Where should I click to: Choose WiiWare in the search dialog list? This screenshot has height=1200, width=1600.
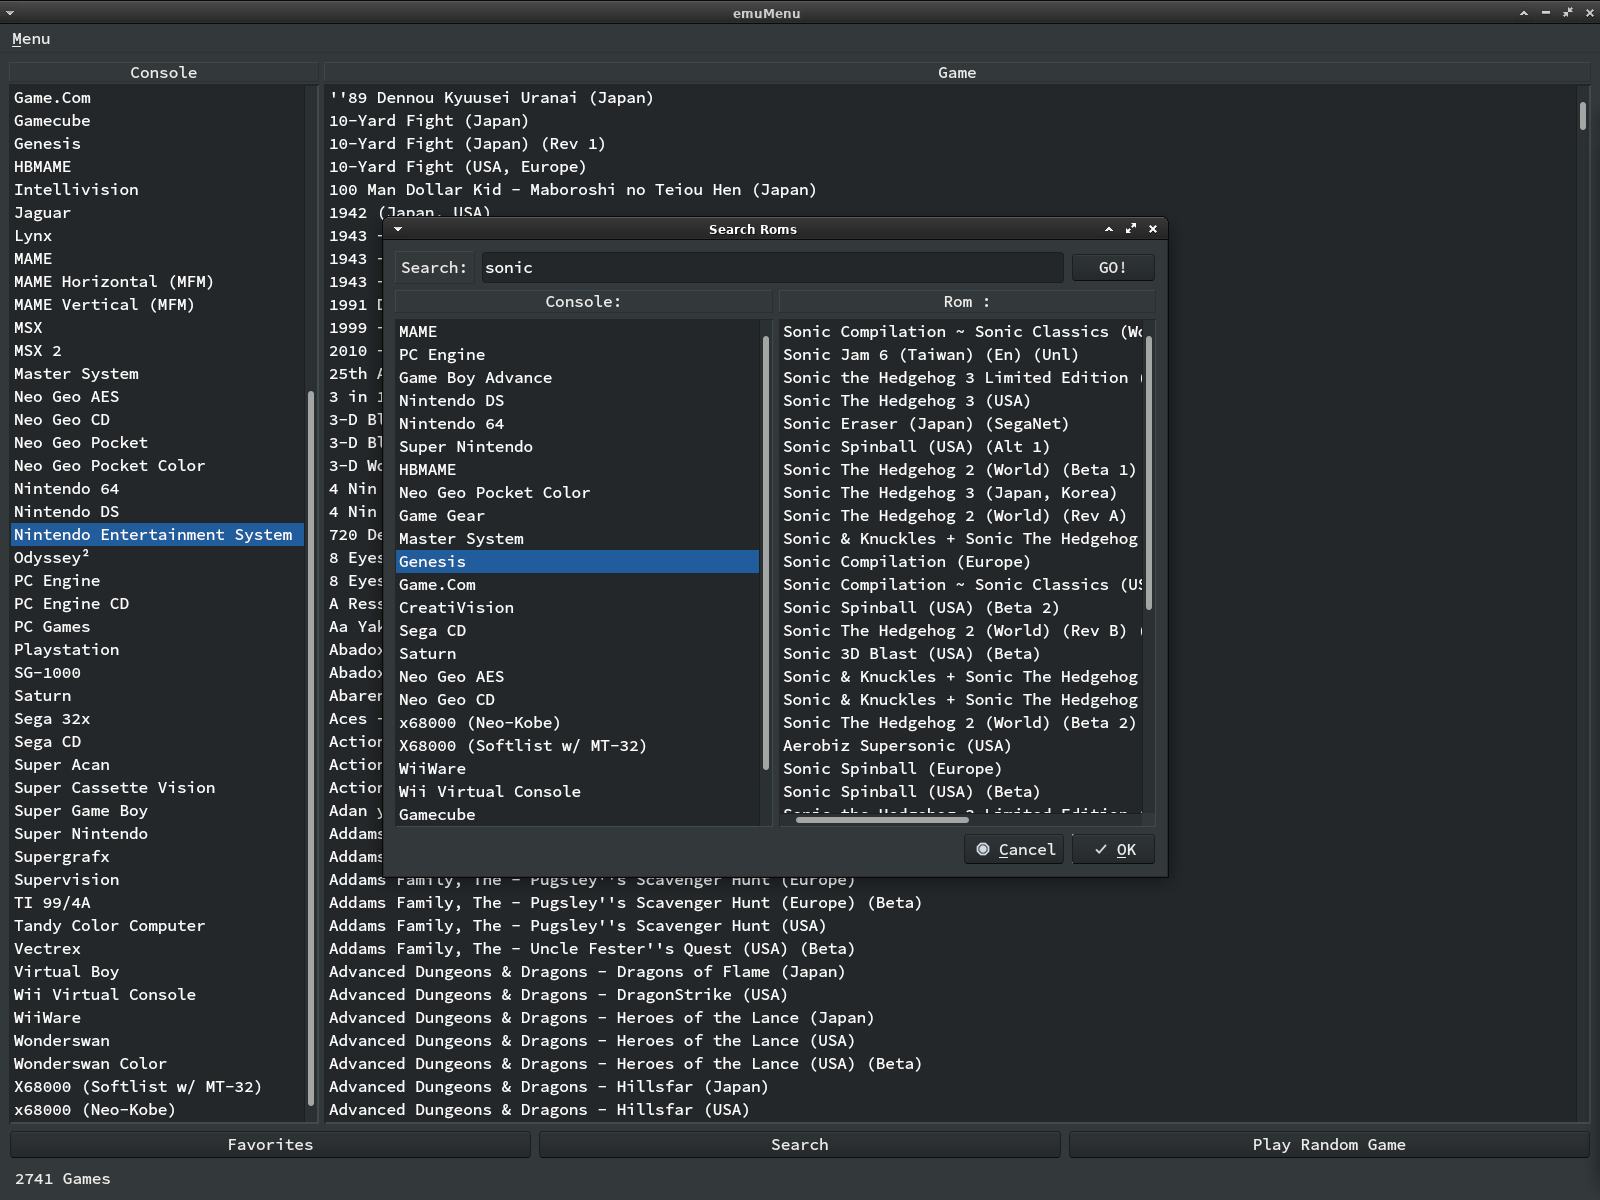pos(577,769)
